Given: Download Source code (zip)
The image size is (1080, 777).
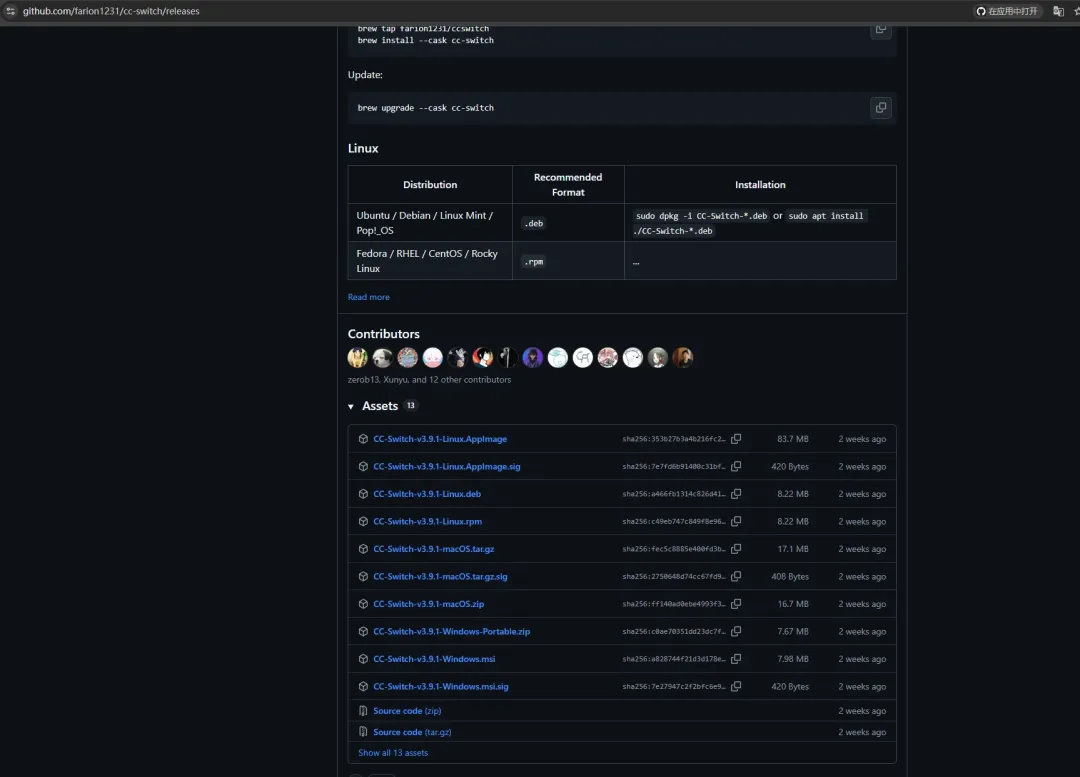Looking at the screenshot, I should point(407,711).
